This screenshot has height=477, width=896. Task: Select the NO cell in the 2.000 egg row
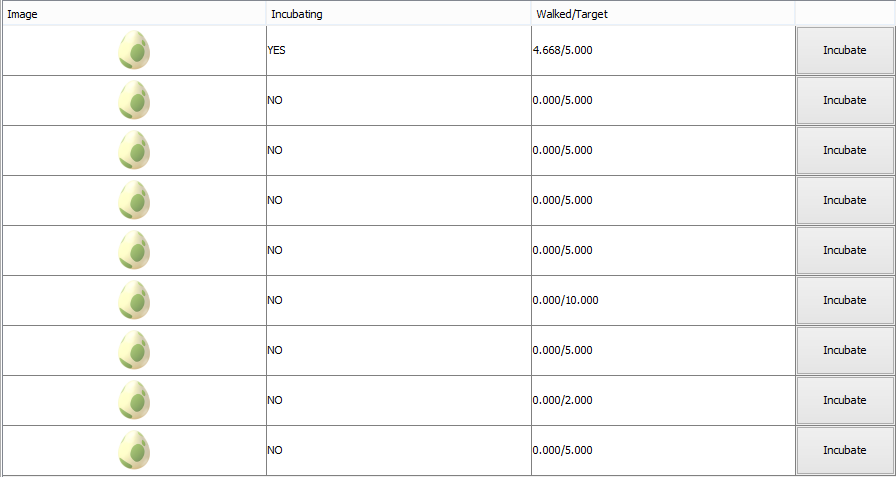click(x=399, y=400)
